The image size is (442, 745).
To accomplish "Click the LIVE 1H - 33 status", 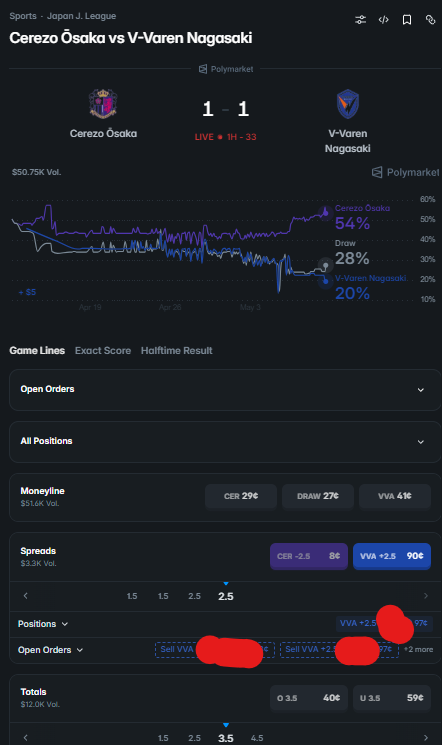I will pos(225,137).
